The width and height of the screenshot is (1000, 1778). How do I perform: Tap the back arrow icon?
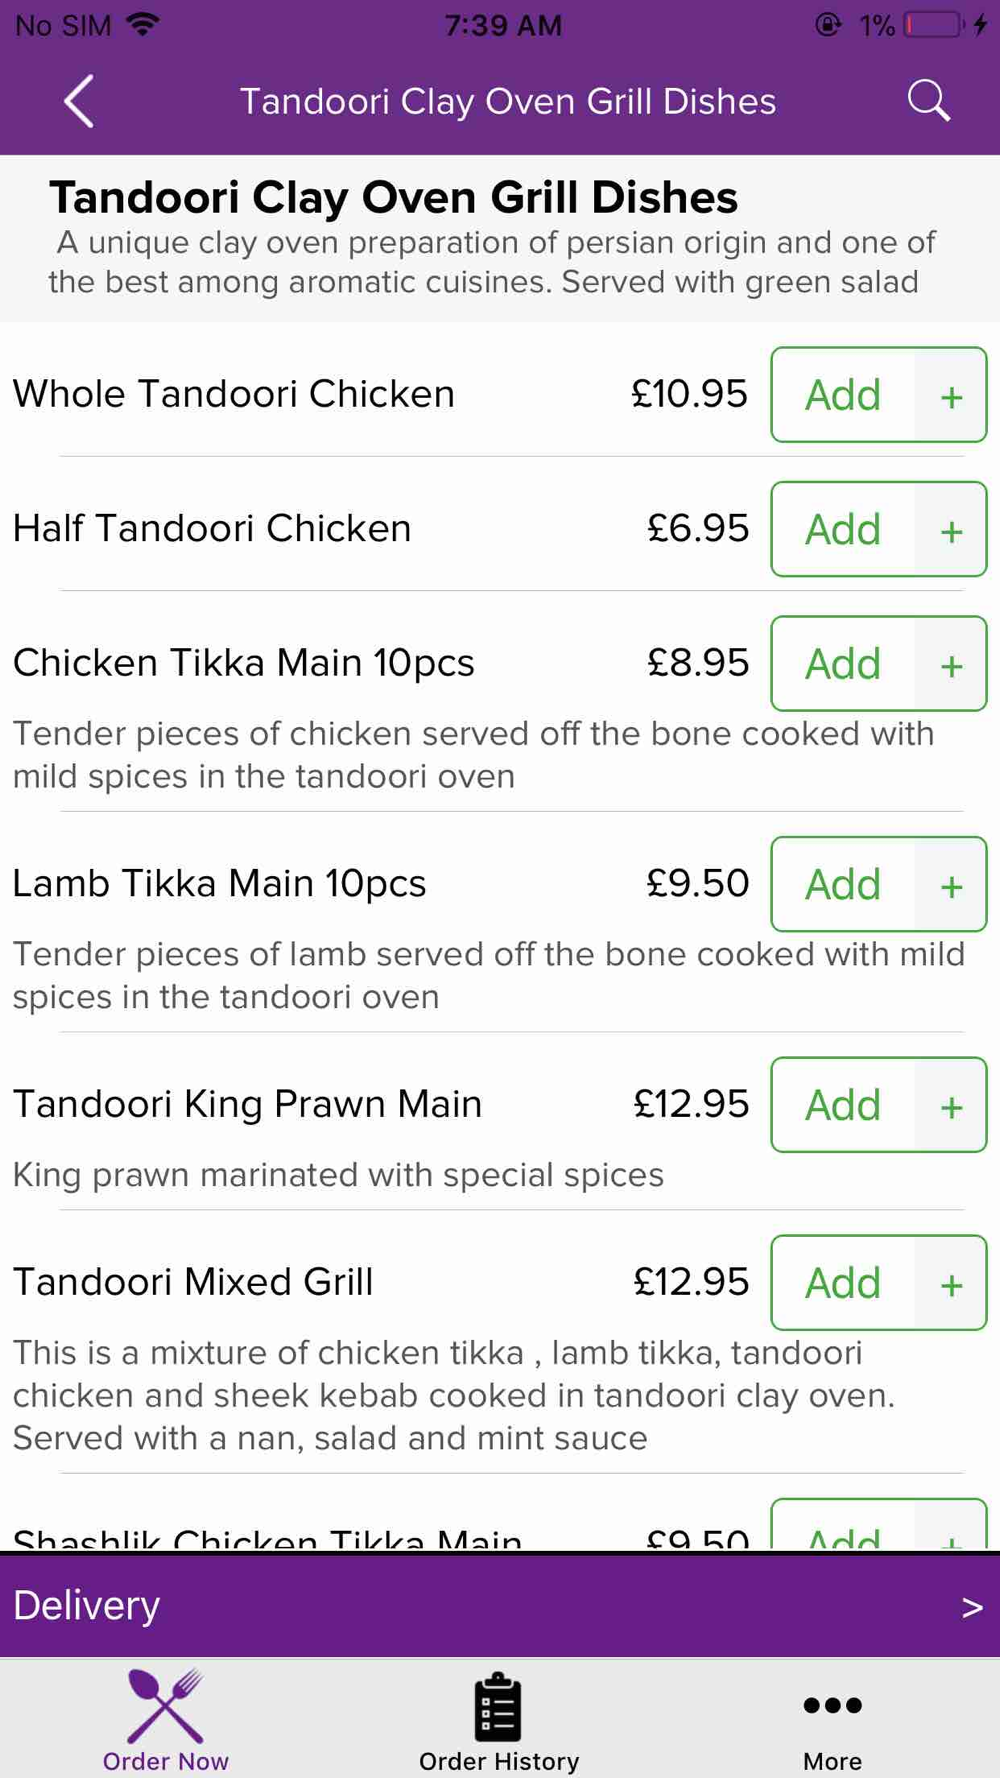pyautogui.click(x=79, y=101)
